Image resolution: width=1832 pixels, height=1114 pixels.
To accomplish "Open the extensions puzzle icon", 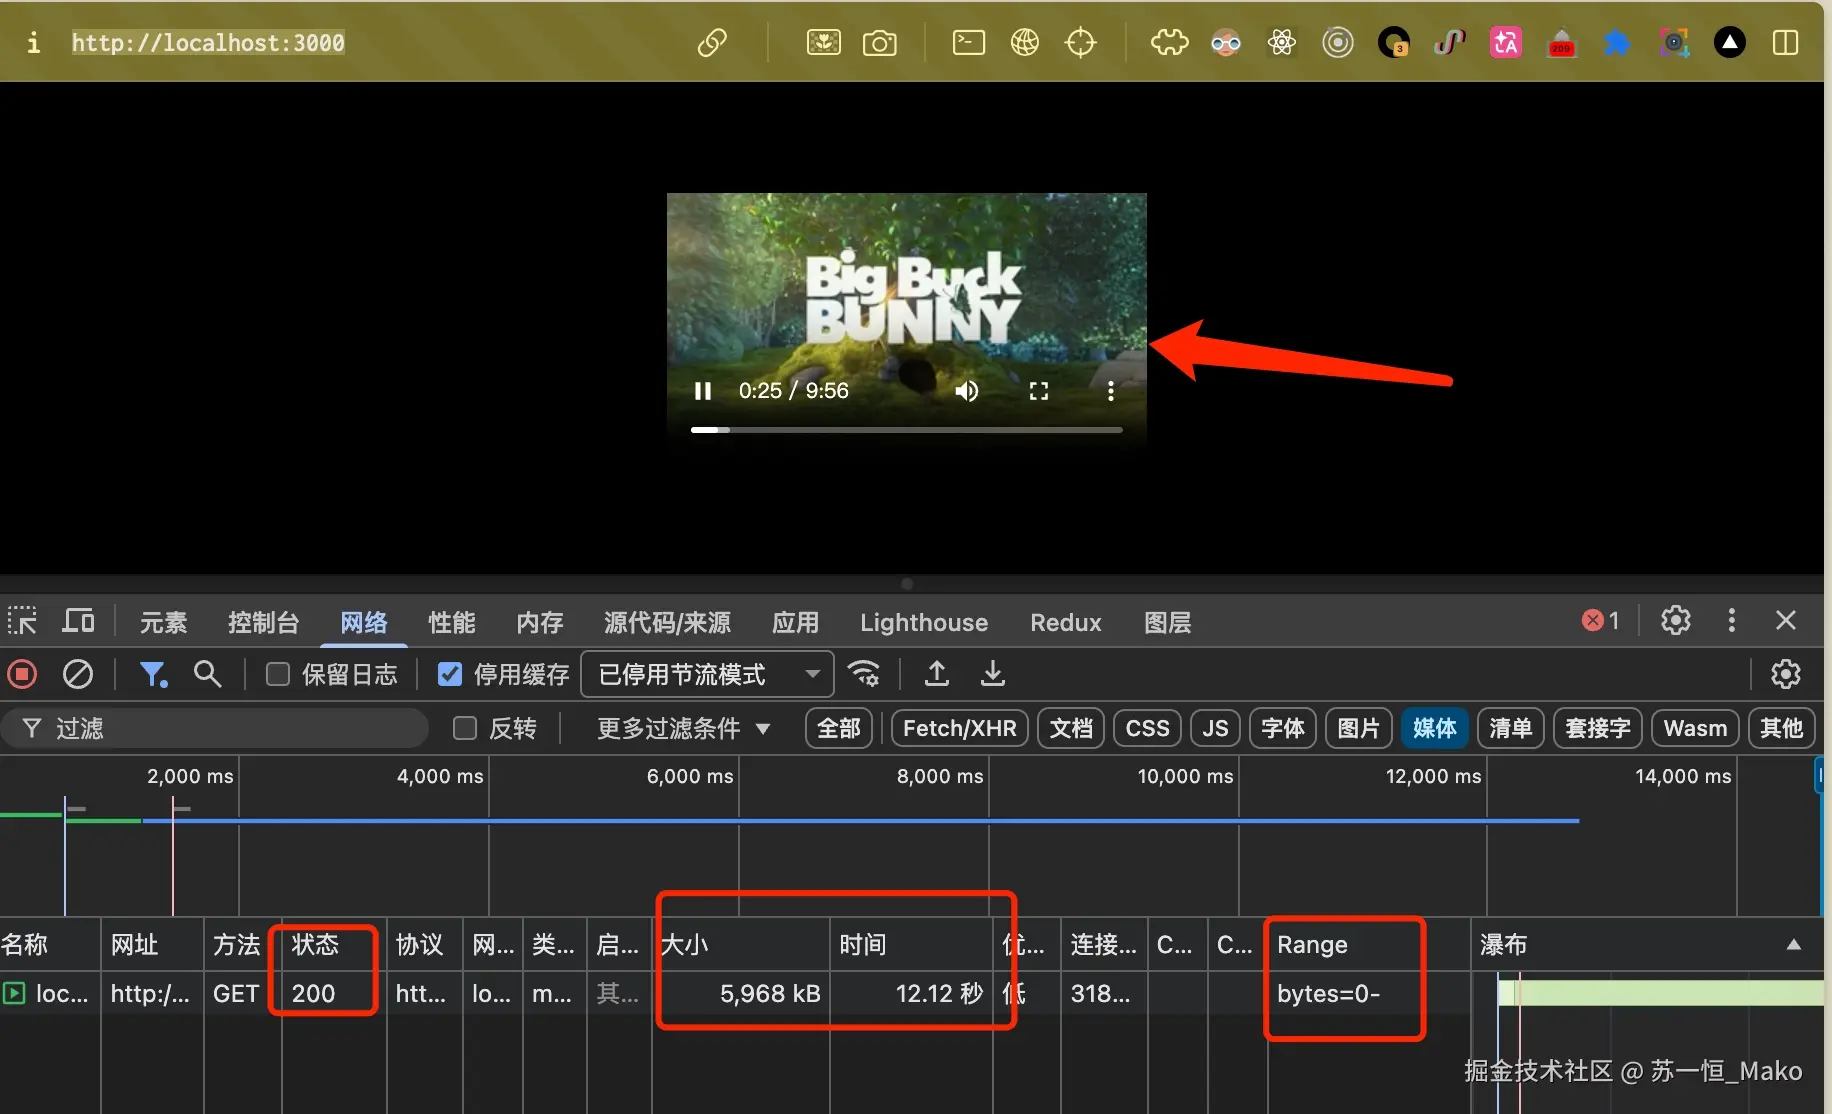I will tap(1169, 43).
